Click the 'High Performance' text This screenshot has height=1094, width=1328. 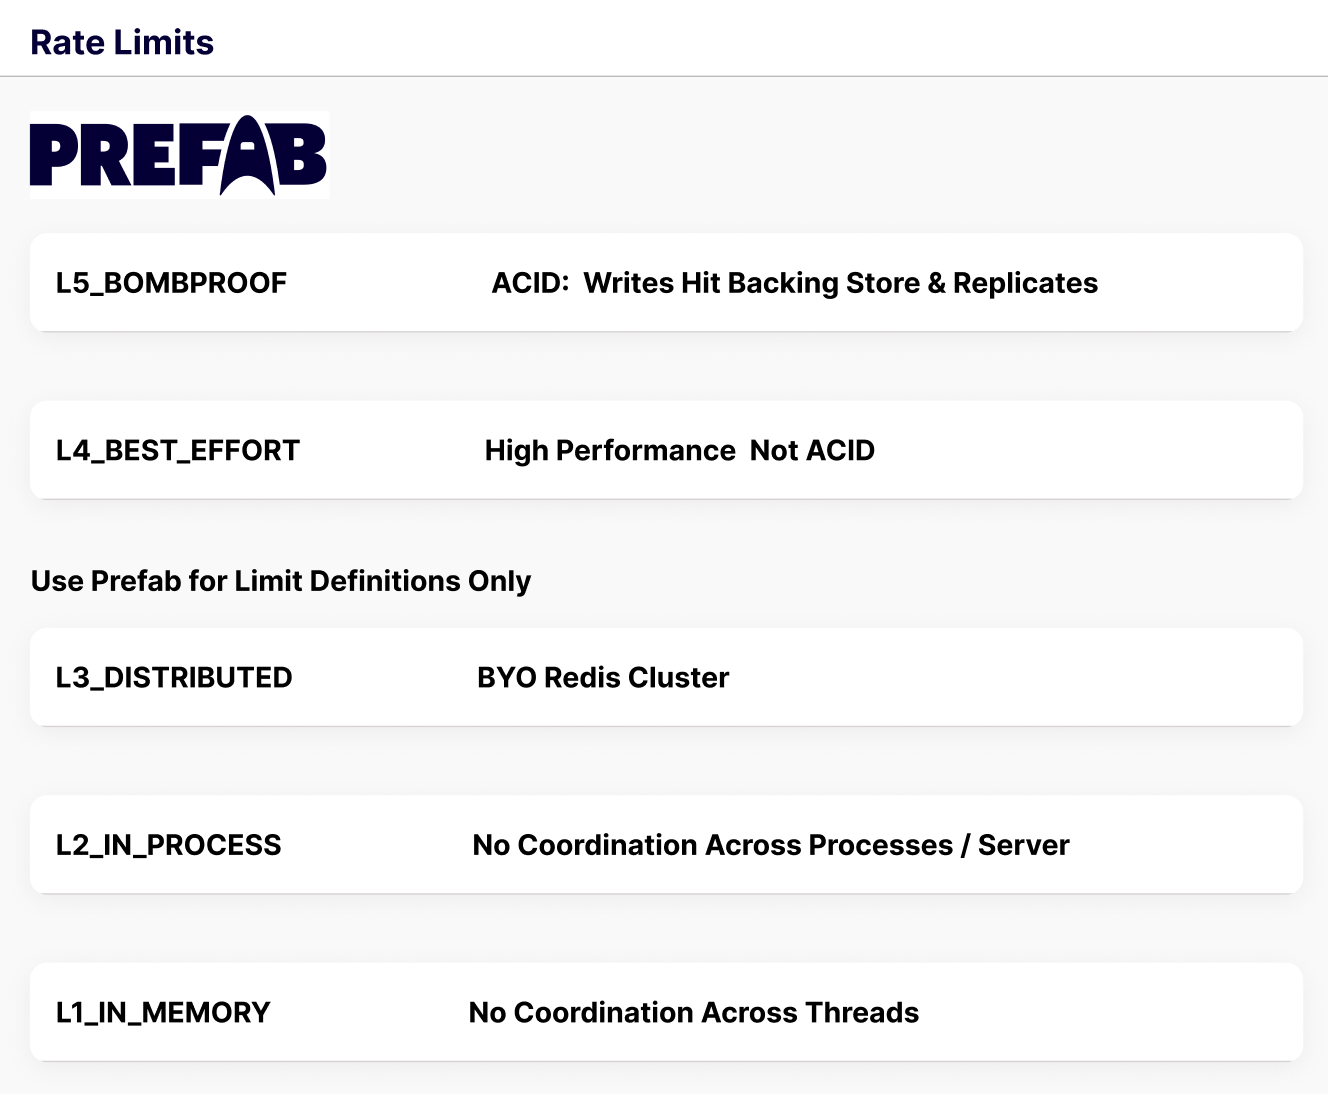coord(610,451)
